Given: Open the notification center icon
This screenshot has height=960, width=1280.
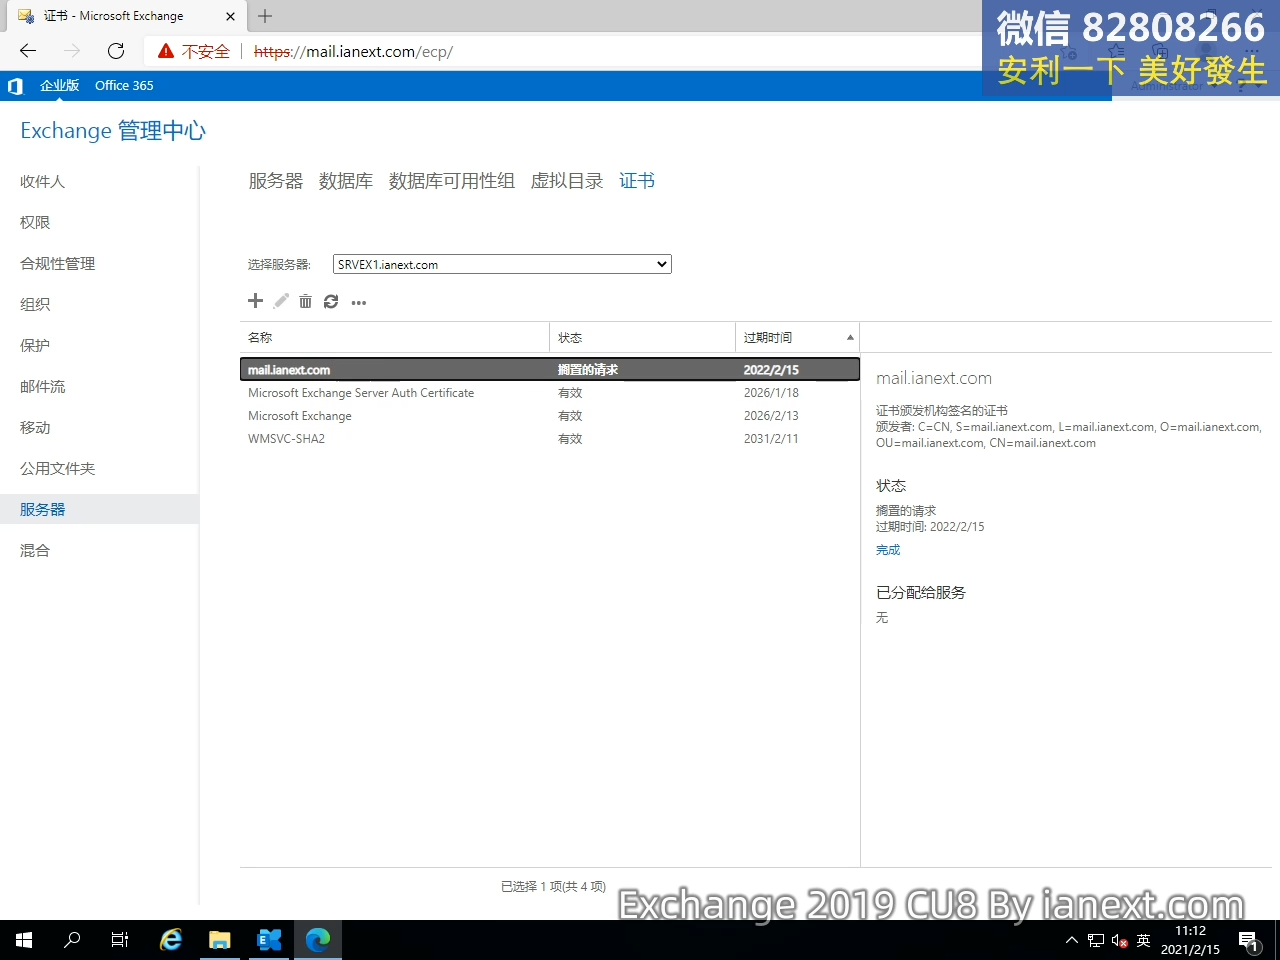Looking at the screenshot, I should coord(1249,940).
